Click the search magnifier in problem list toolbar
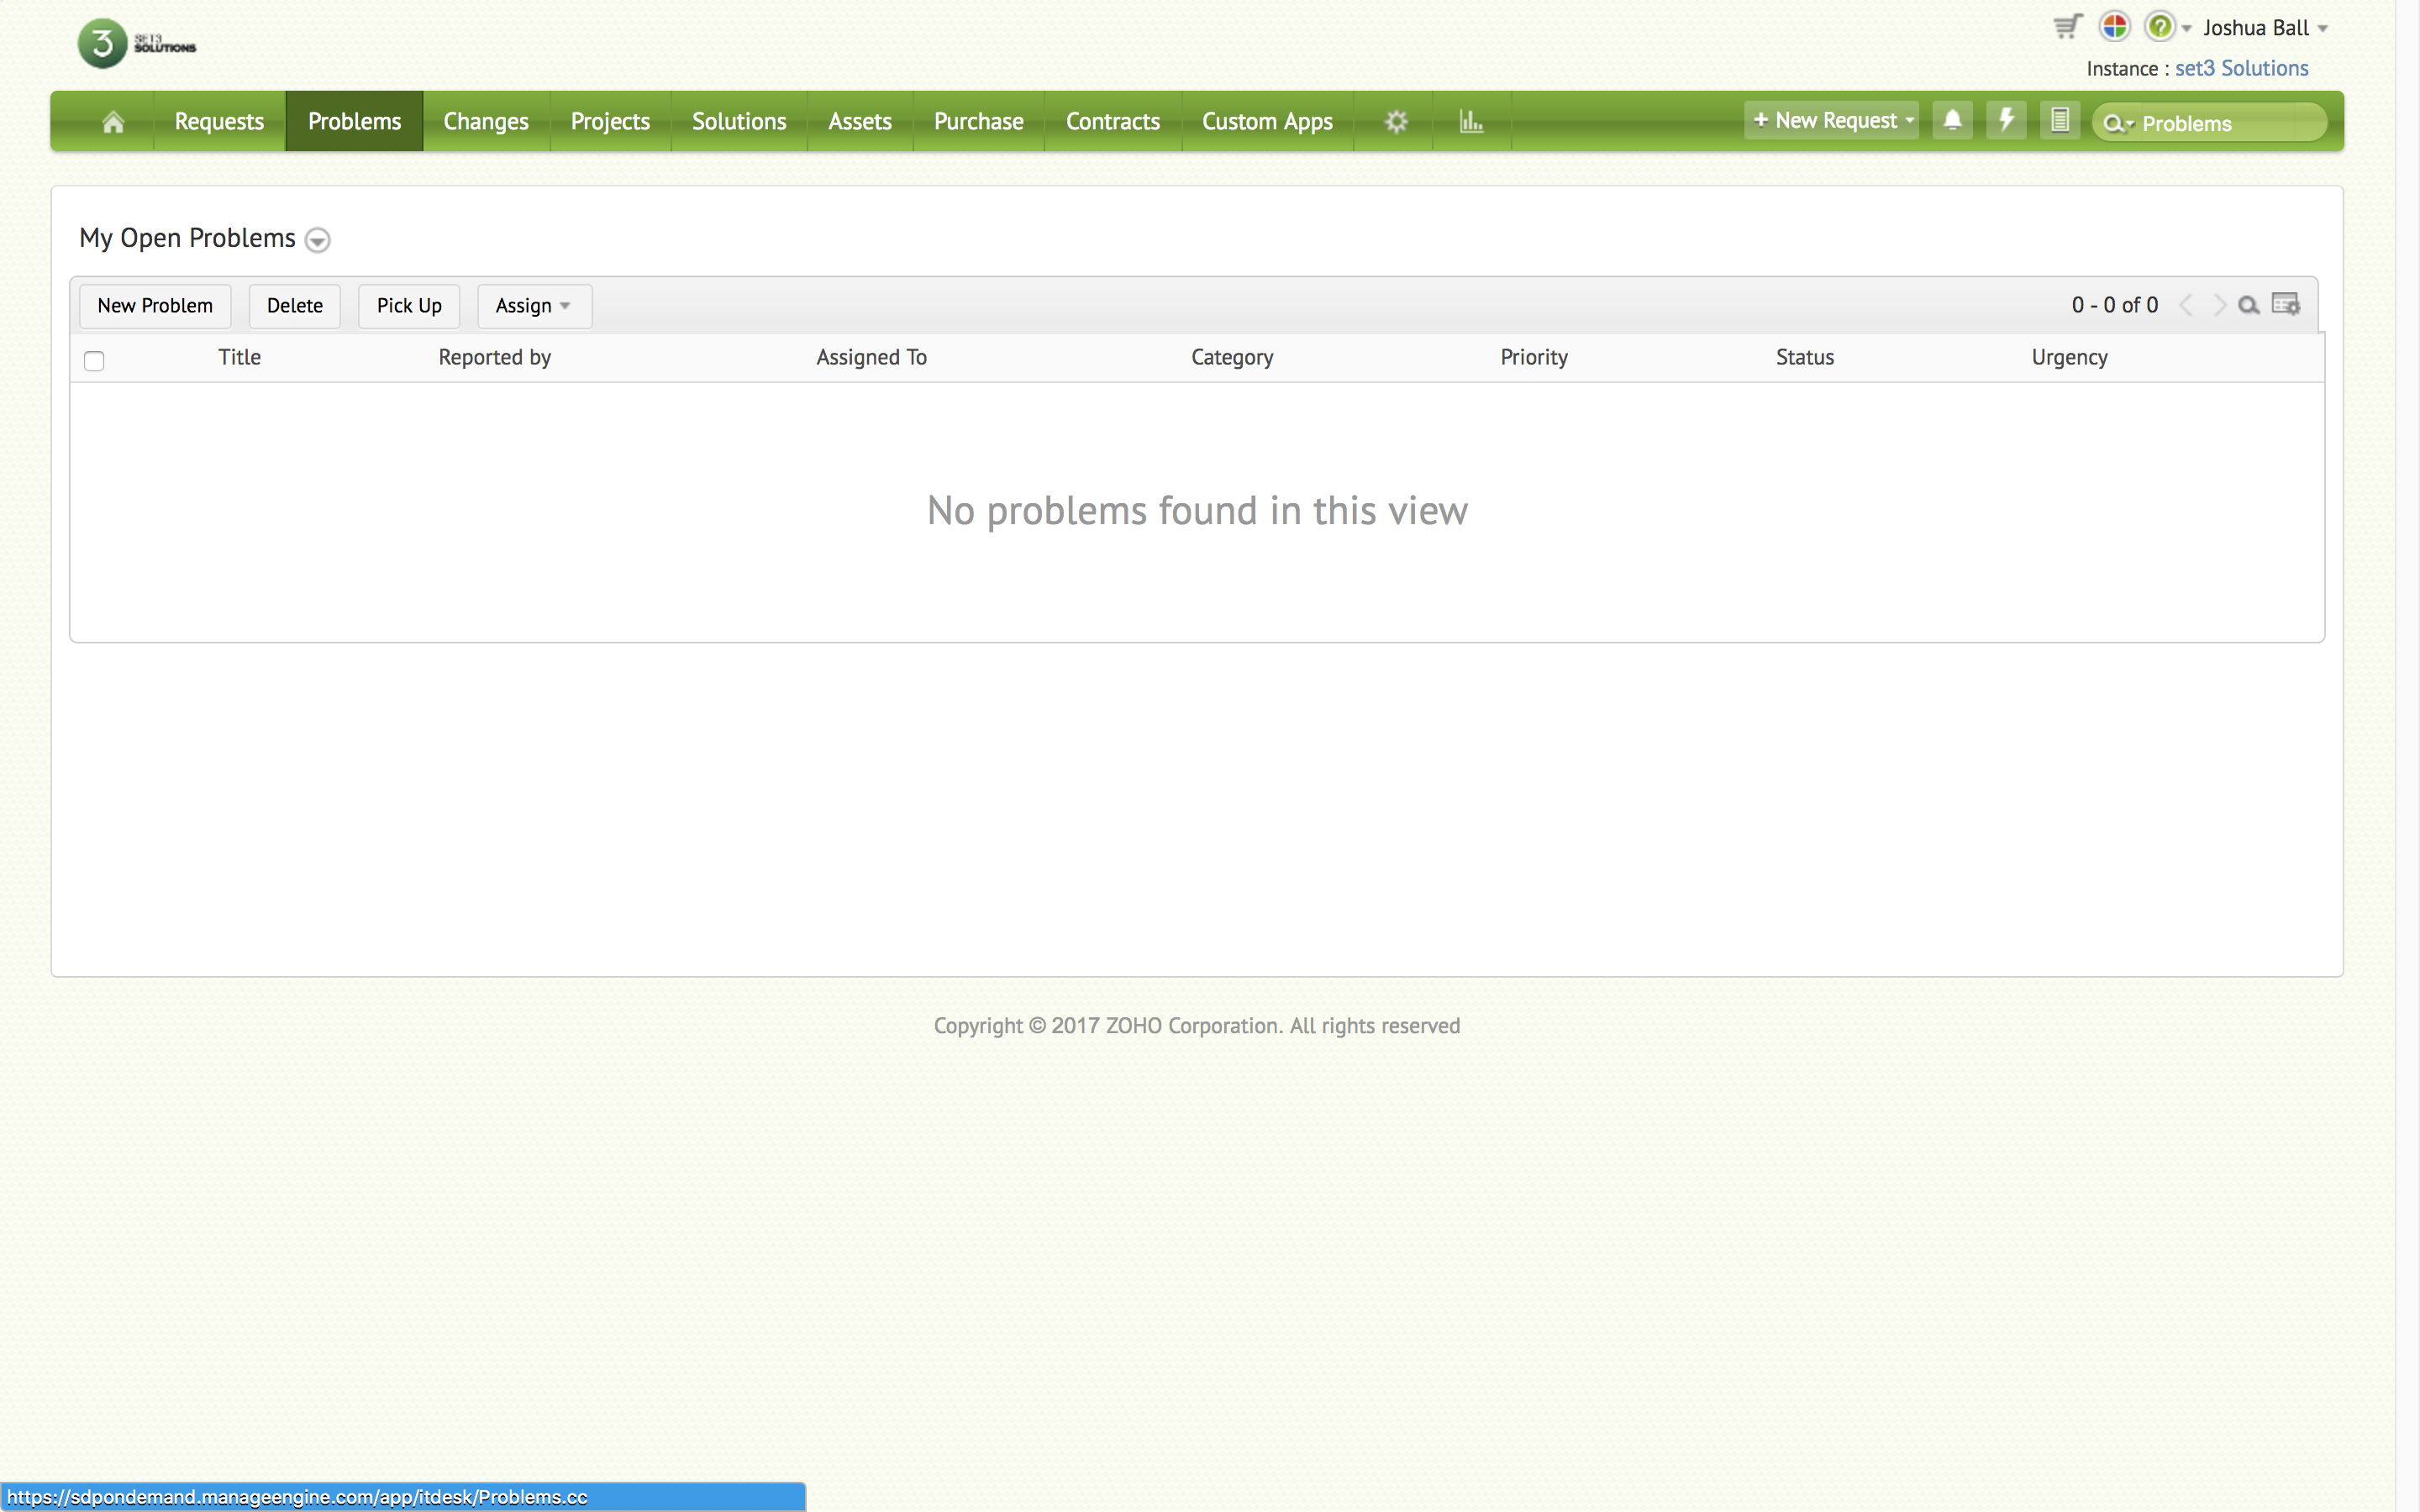The height and width of the screenshot is (1512, 2420). click(x=2248, y=306)
